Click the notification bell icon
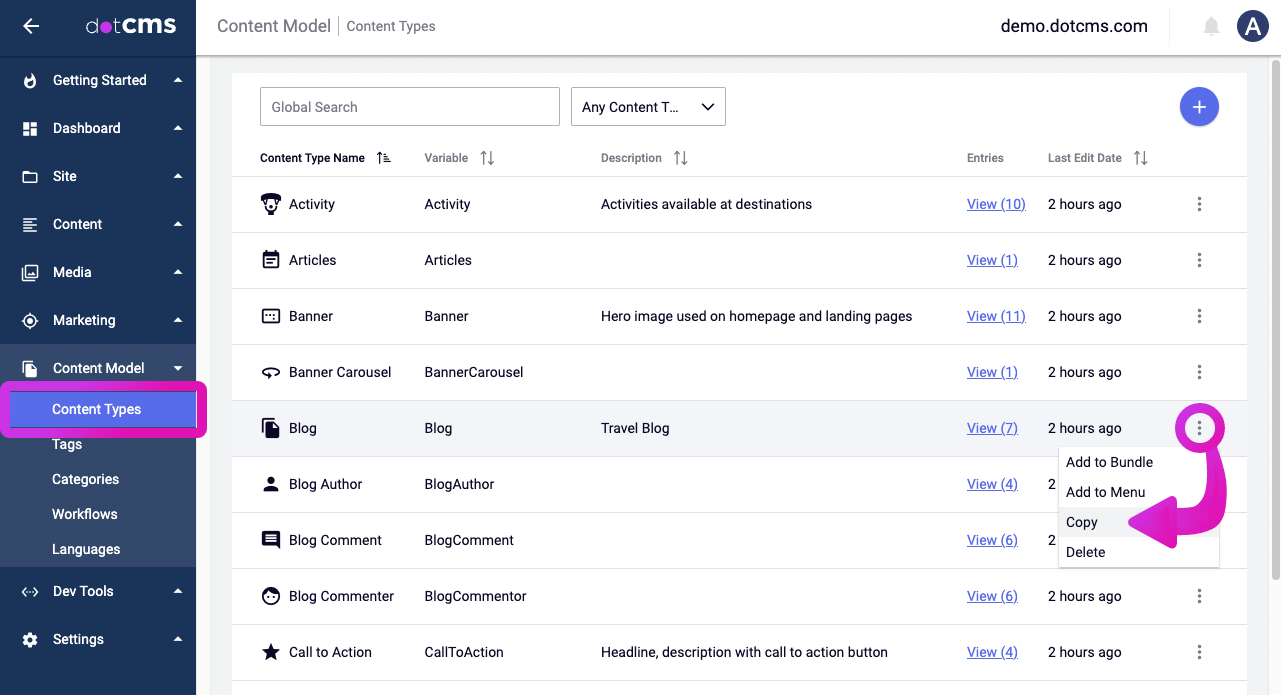 [x=1211, y=27]
